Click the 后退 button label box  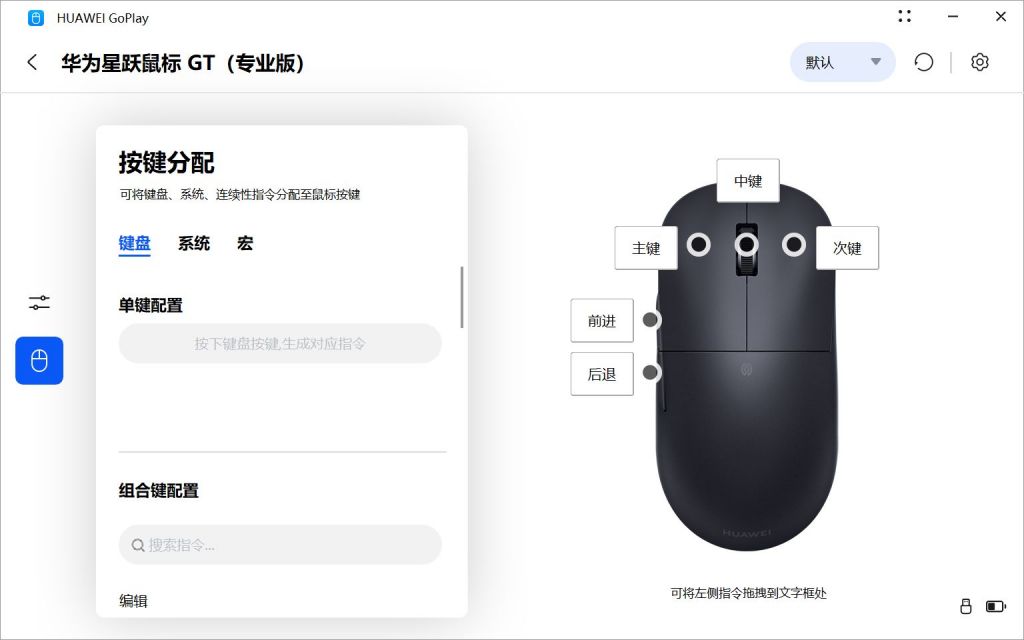pyautogui.click(x=602, y=374)
